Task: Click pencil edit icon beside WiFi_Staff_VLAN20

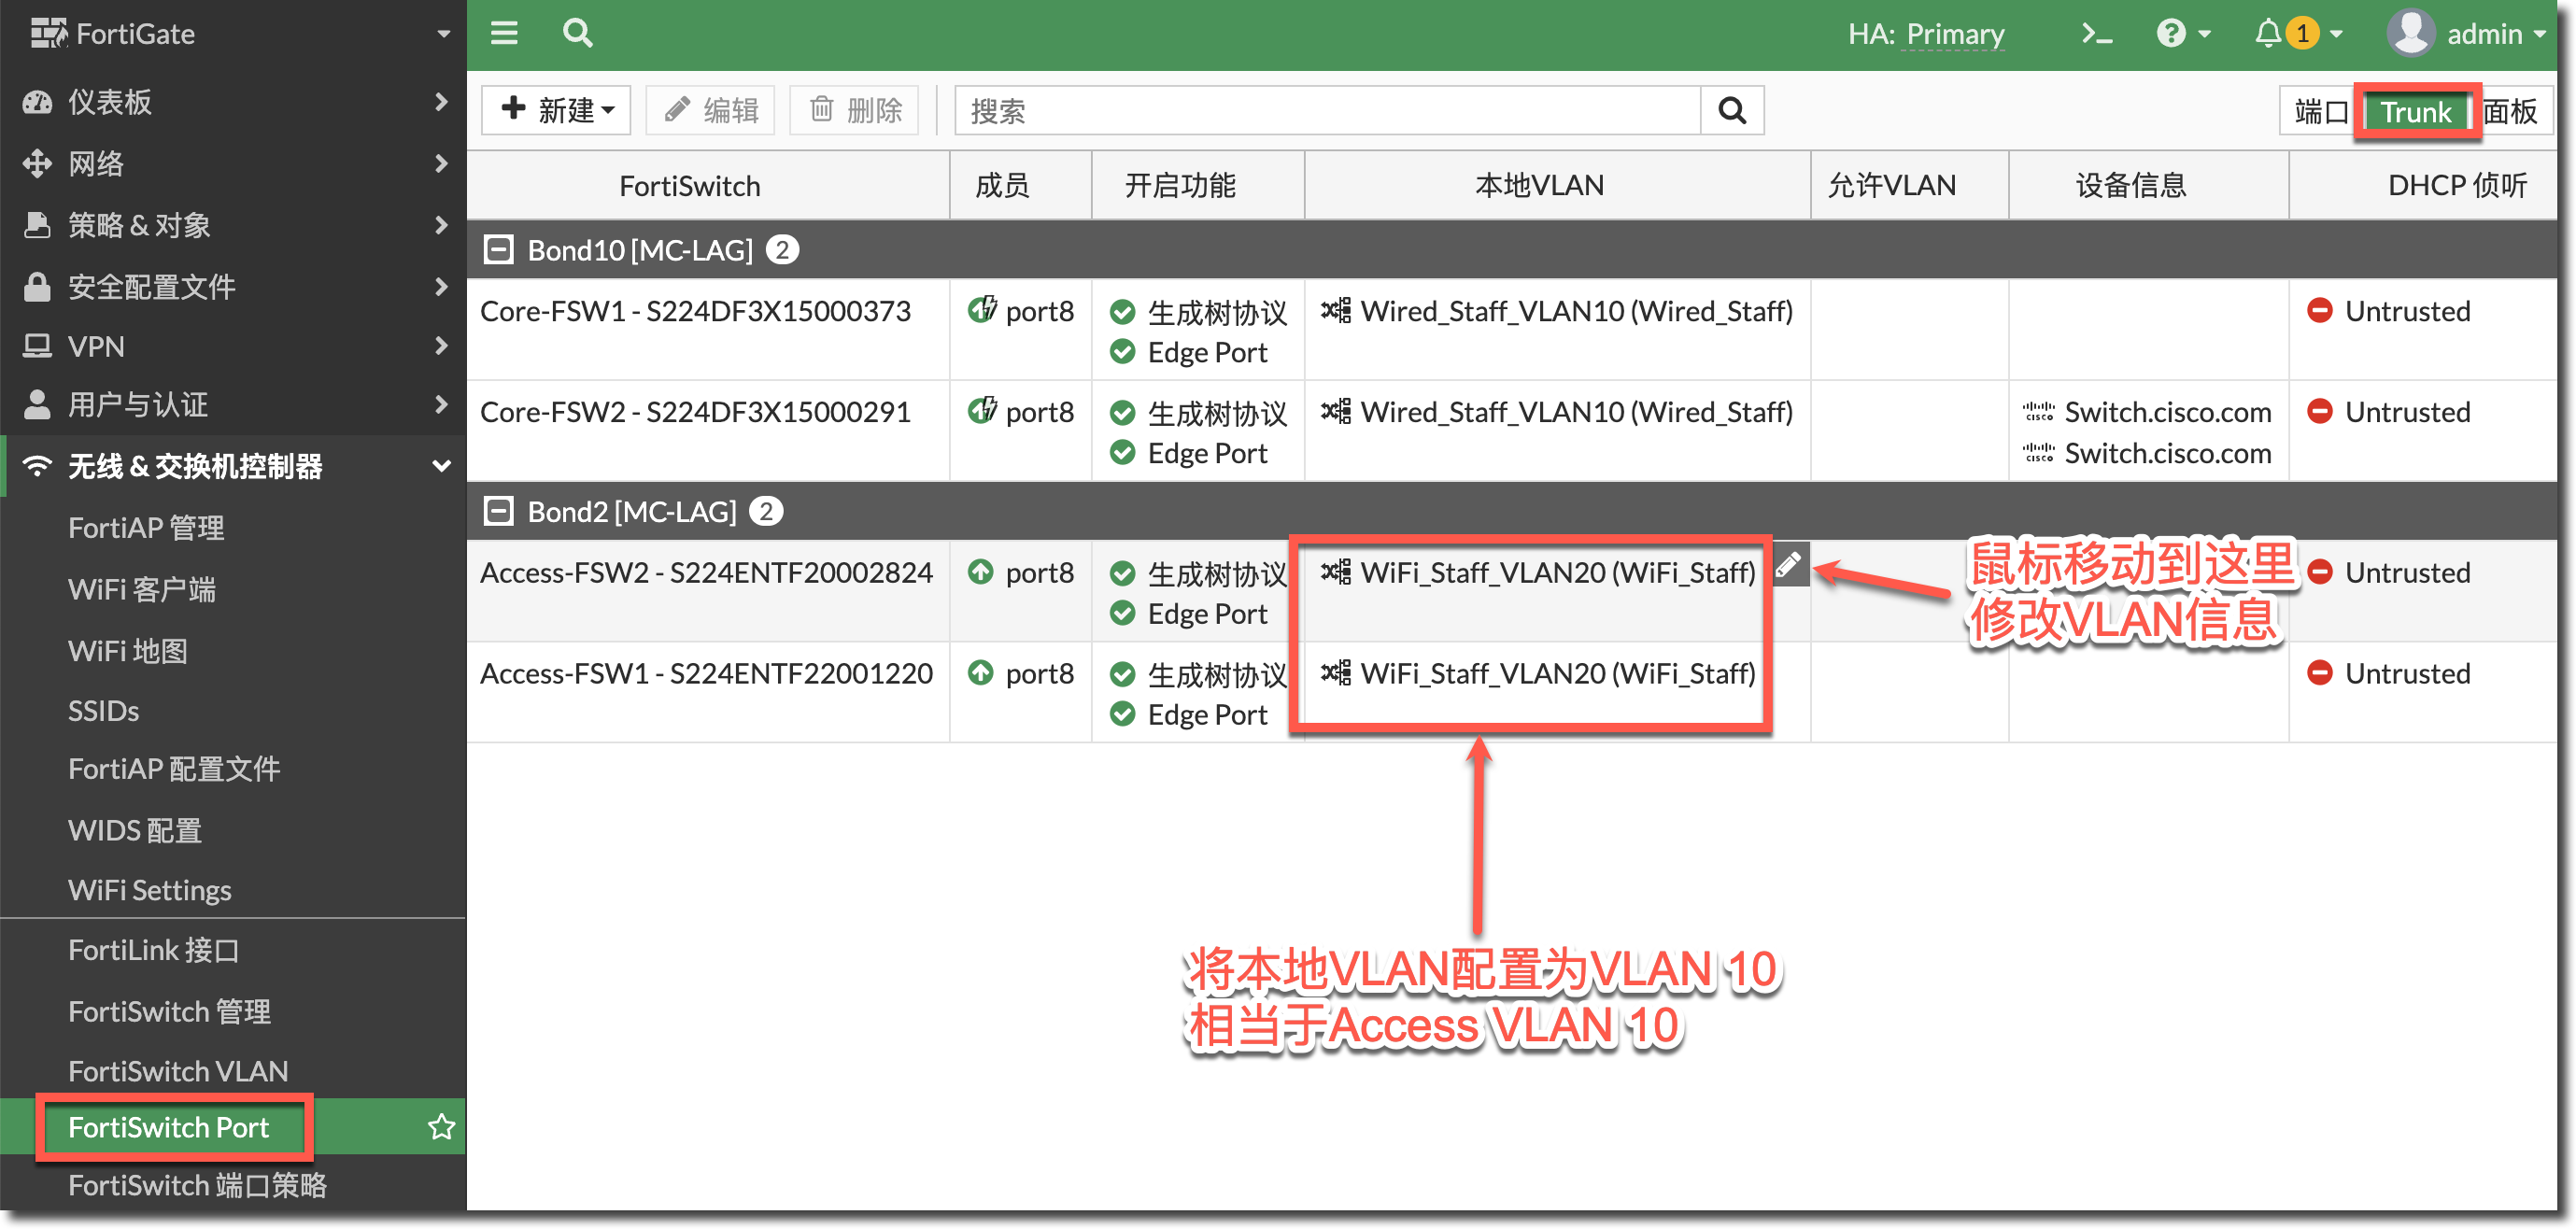Action: [x=1789, y=565]
